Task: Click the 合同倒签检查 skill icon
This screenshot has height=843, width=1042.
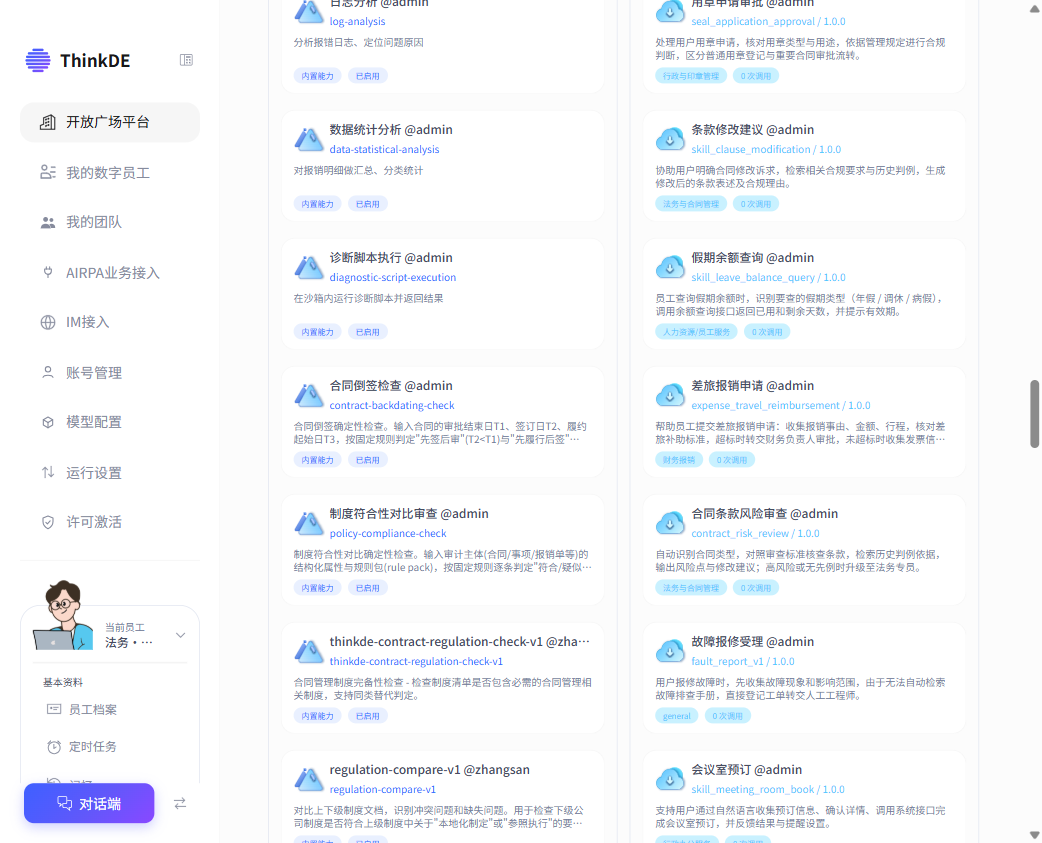Action: coord(308,395)
